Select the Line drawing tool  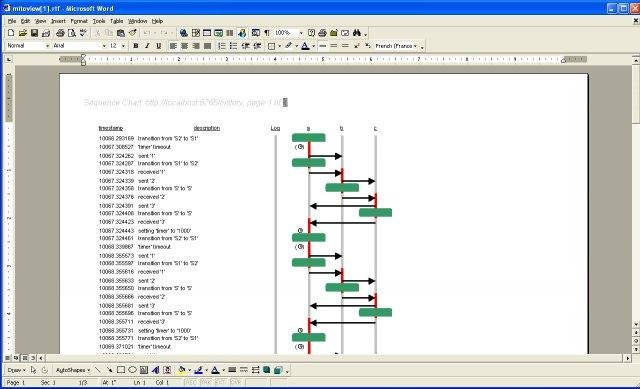click(97, 370)
